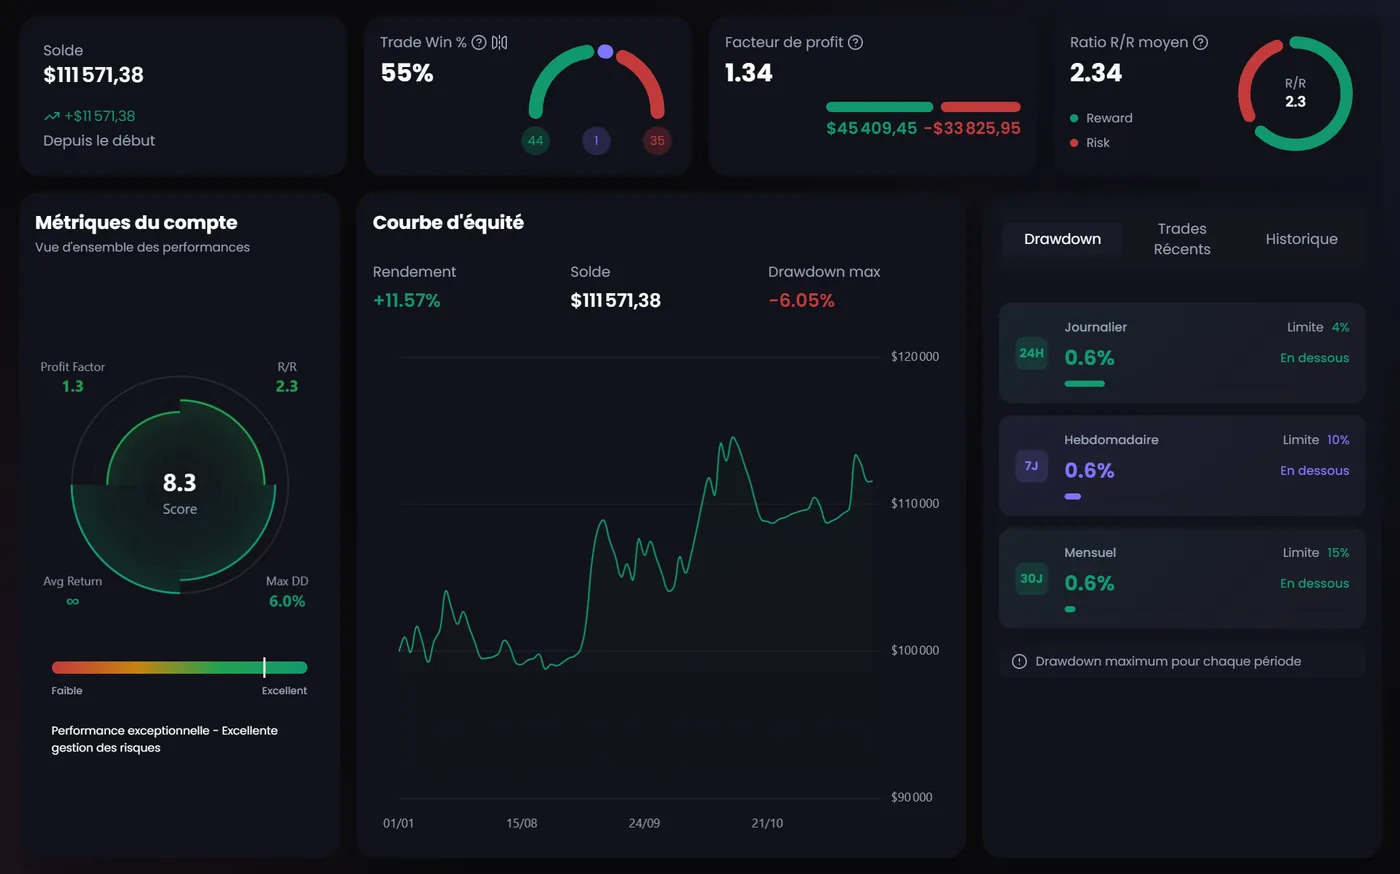Click the purple dot on win rate gauge
This screenshot has width=1400, height=874.
tap(605, 51)
